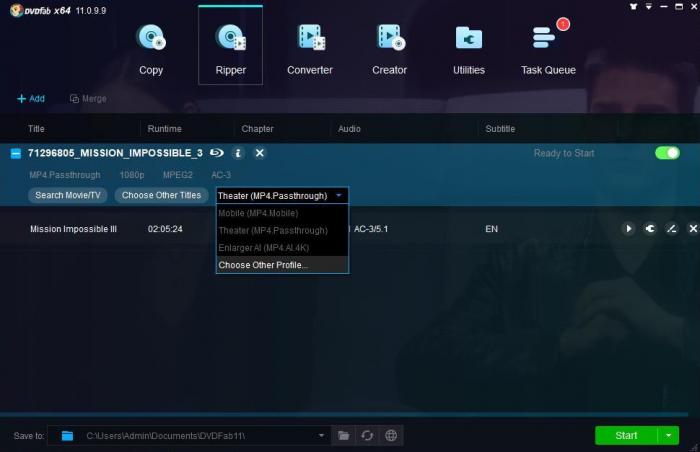Choose Other Profile... from the list

pos(282,265)
